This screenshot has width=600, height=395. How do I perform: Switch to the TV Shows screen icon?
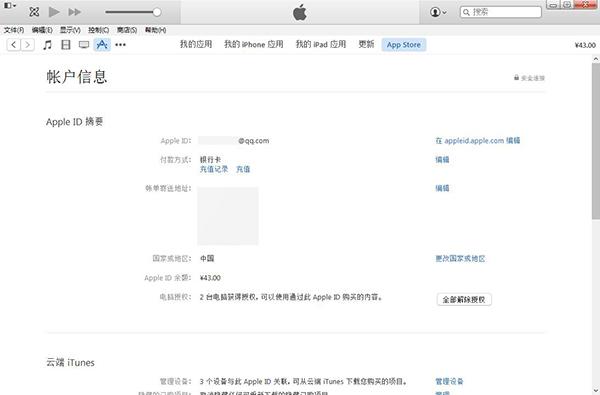(84, 45)
